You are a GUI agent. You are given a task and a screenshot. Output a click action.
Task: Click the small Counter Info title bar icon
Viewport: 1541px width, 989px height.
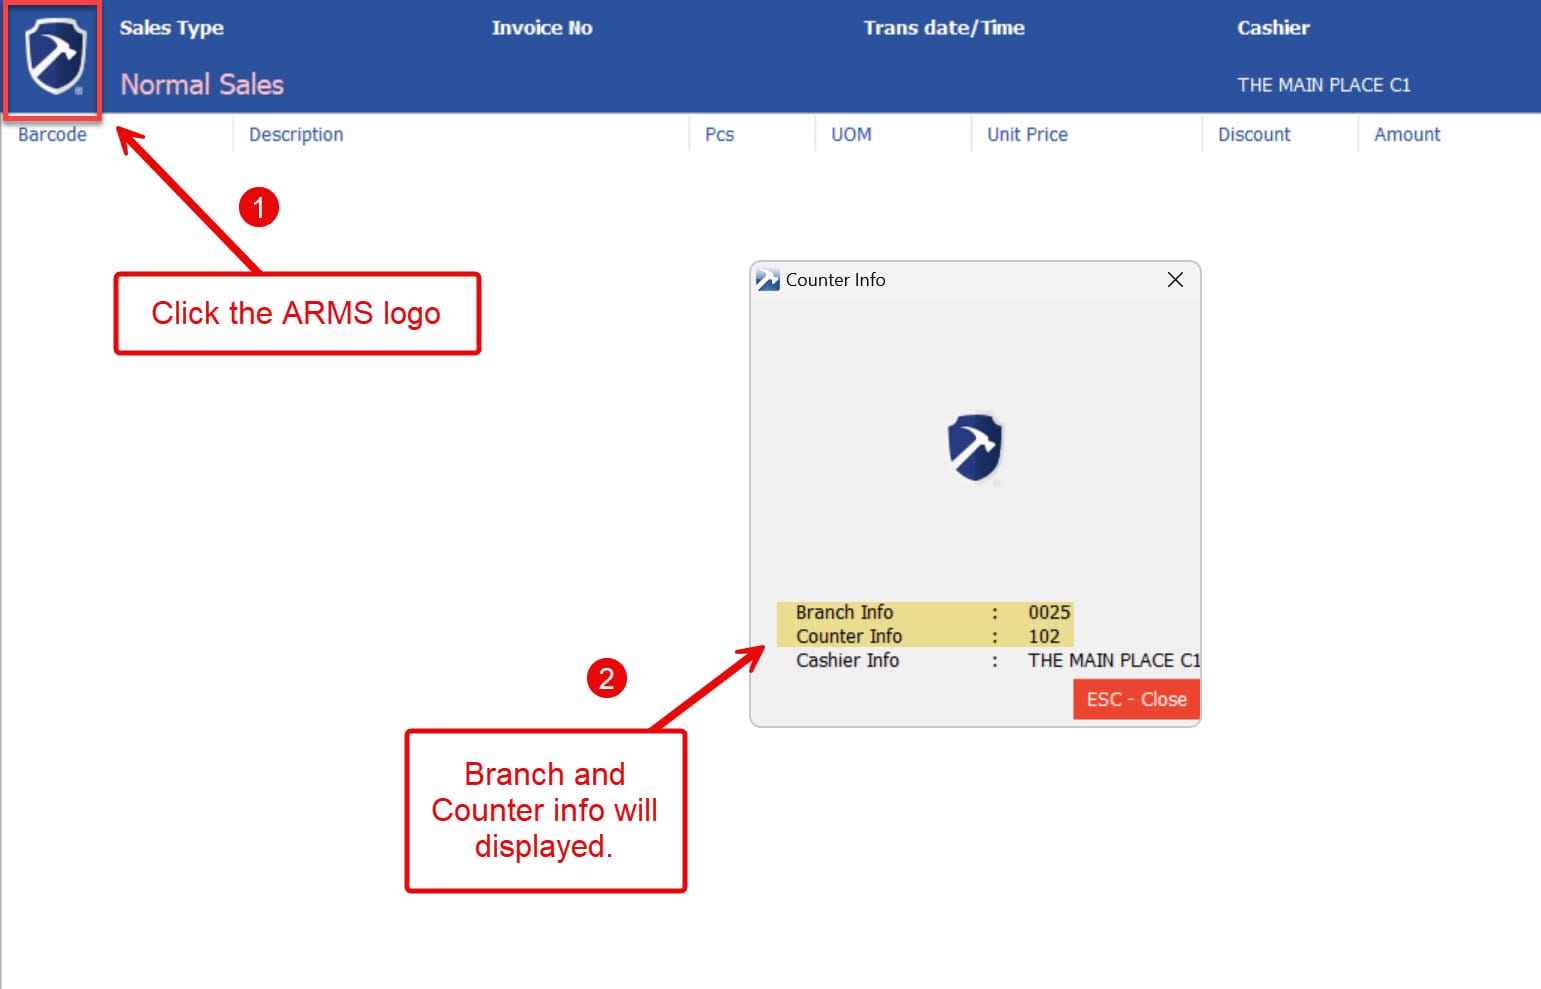pos(767,280)
